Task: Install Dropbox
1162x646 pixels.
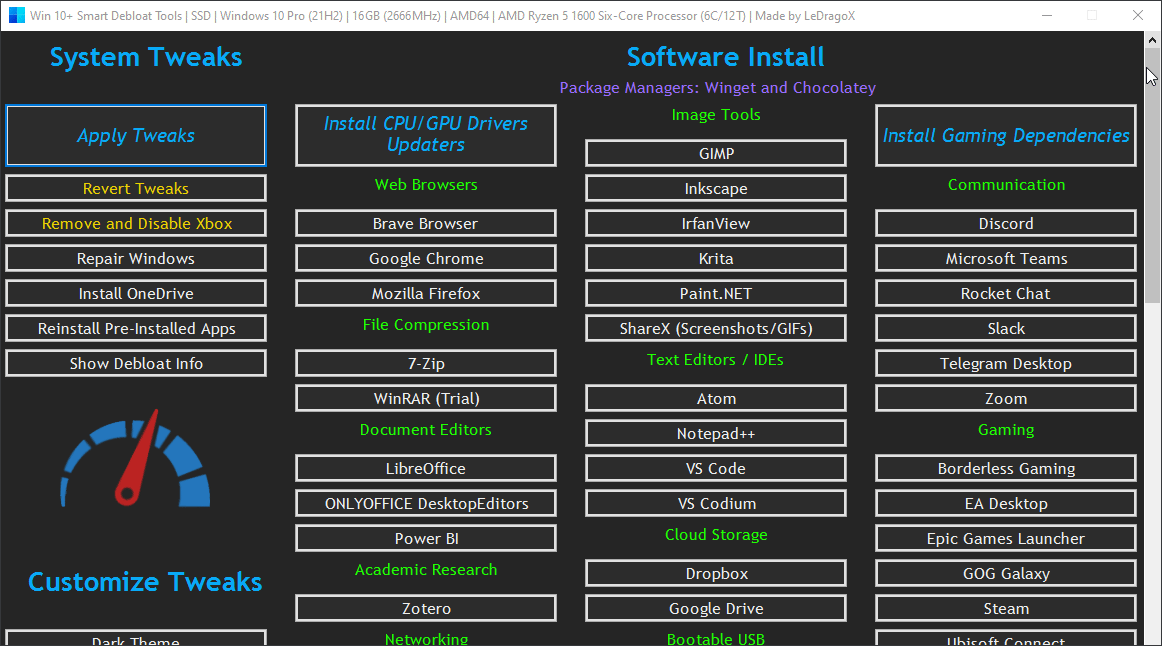Action: pyautogui.click(x=716, y=573)
